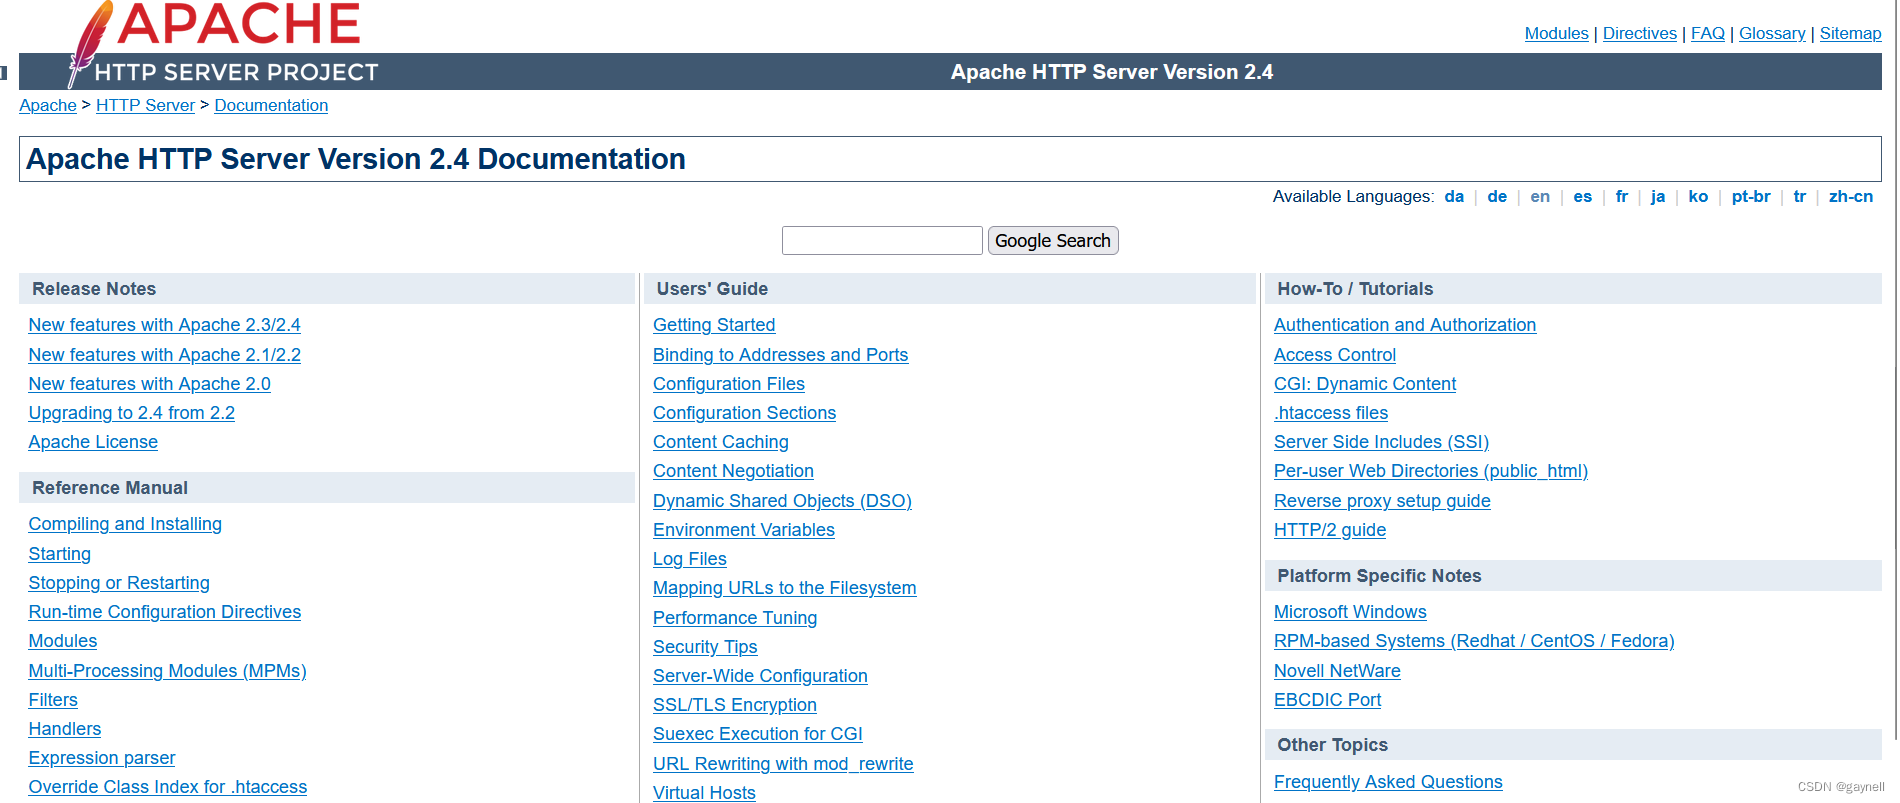Switch language to zh-cn
The width and height of the screenshot is (1900, 803).
pos(1851,196)
